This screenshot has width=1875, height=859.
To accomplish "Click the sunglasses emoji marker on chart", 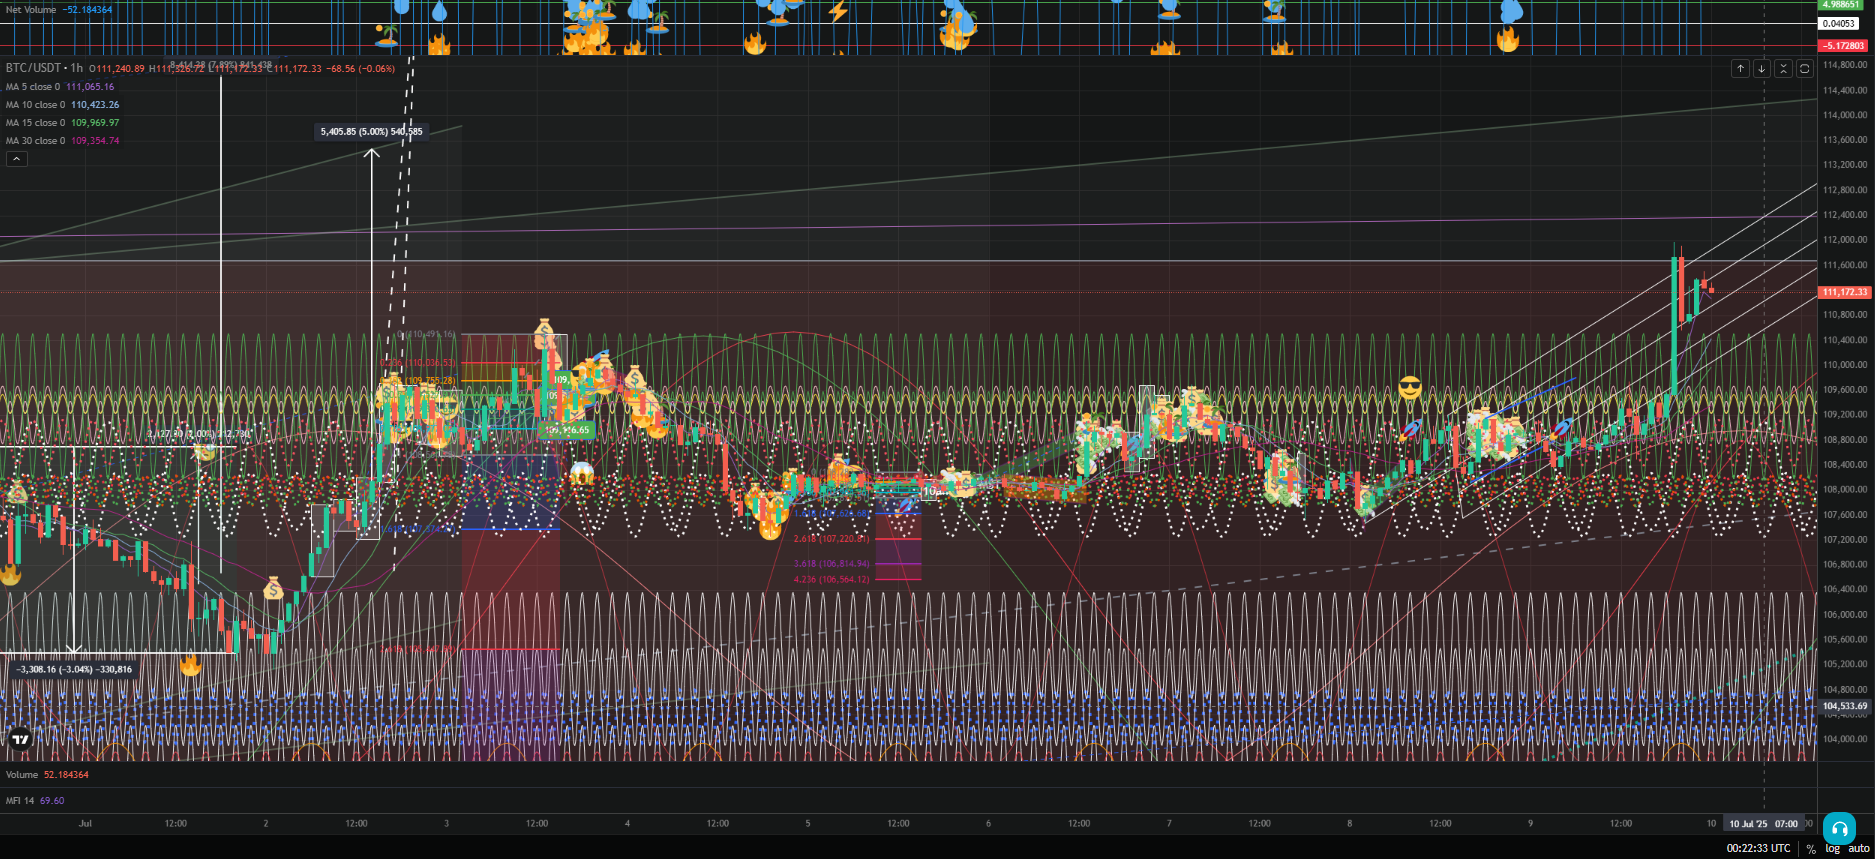I will click(x=1410, y=388).
